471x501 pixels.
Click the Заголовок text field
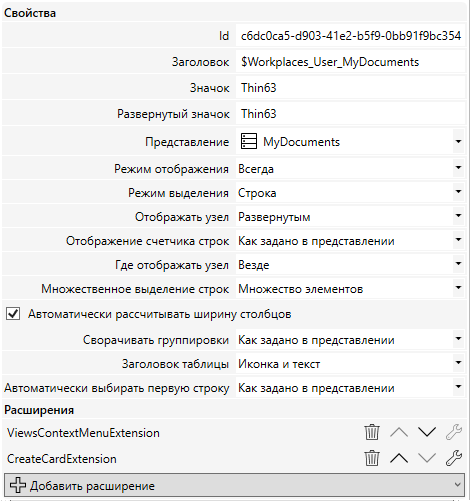(x=350, y=62)
